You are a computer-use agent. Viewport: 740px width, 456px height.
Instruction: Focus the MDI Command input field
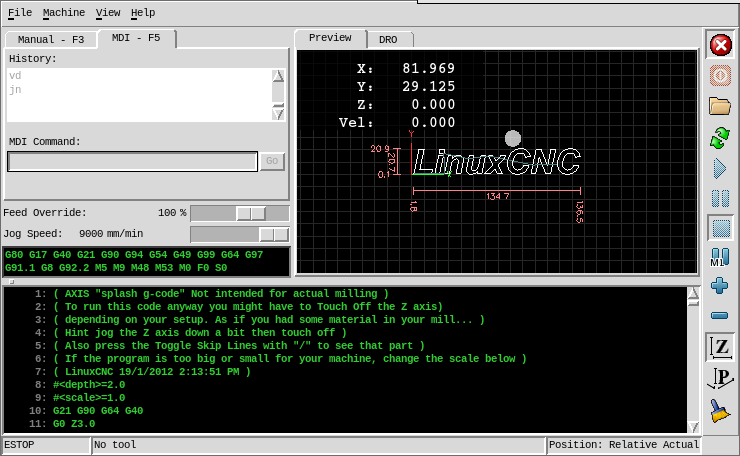pyautogui.click(x=133, y=161)
